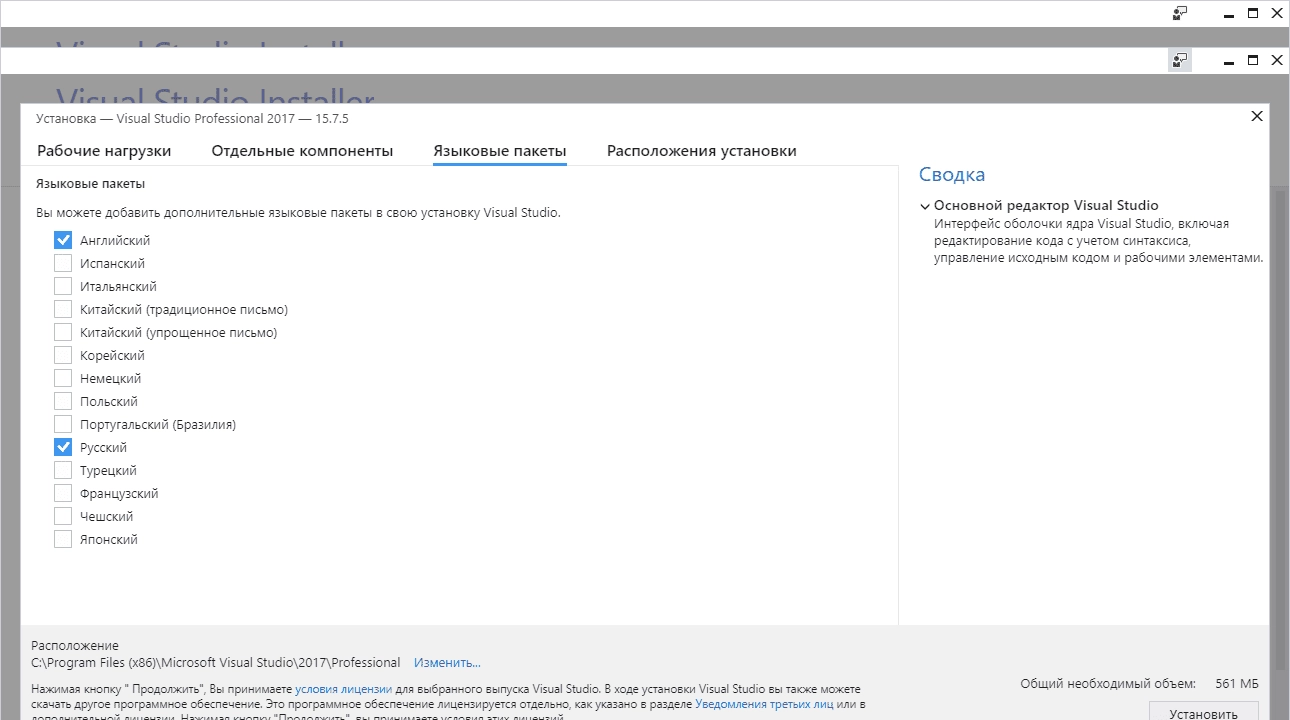Image resolution: width=1290 pixels, height=720 pixels.
Task: Check Португальский (Бразилия) checkbox
Action: tap(63, 424)
